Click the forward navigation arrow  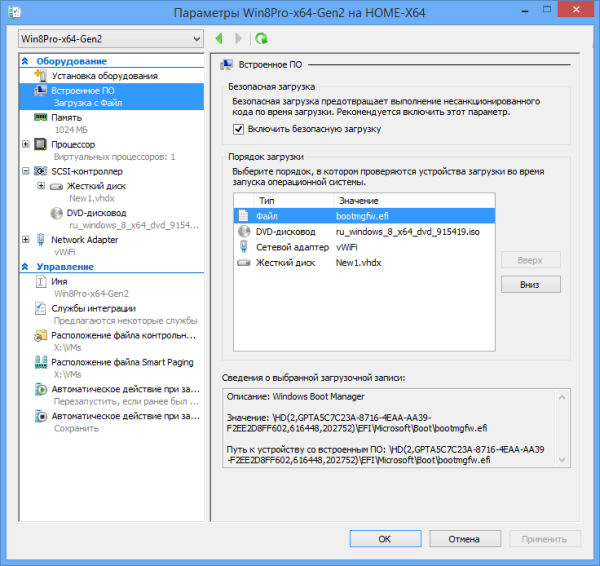coord(238,38)
